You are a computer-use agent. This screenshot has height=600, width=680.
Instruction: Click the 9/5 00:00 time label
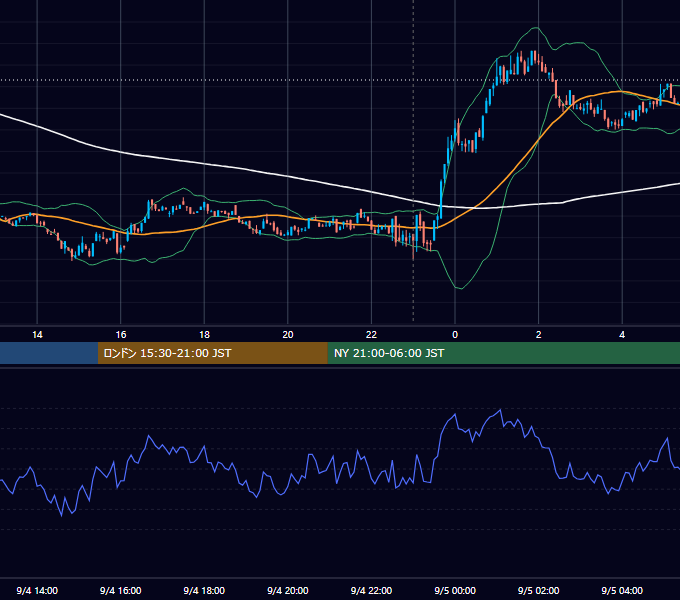tap(455, 590)
